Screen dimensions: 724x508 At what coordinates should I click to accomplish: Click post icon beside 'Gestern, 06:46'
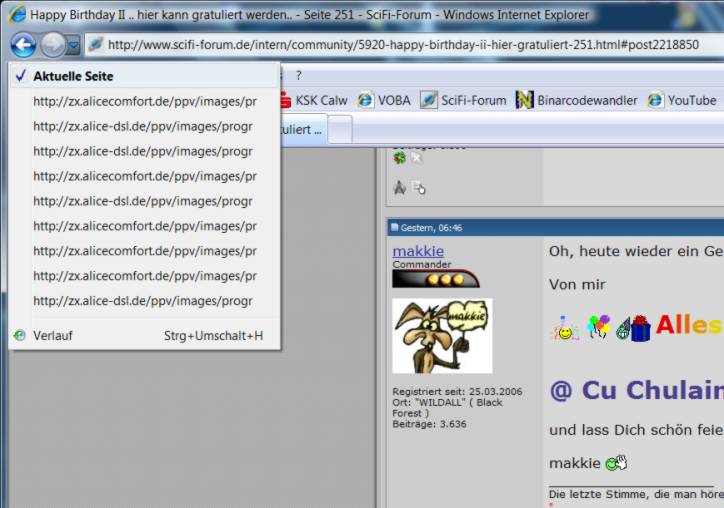click(x=395, y=228)
